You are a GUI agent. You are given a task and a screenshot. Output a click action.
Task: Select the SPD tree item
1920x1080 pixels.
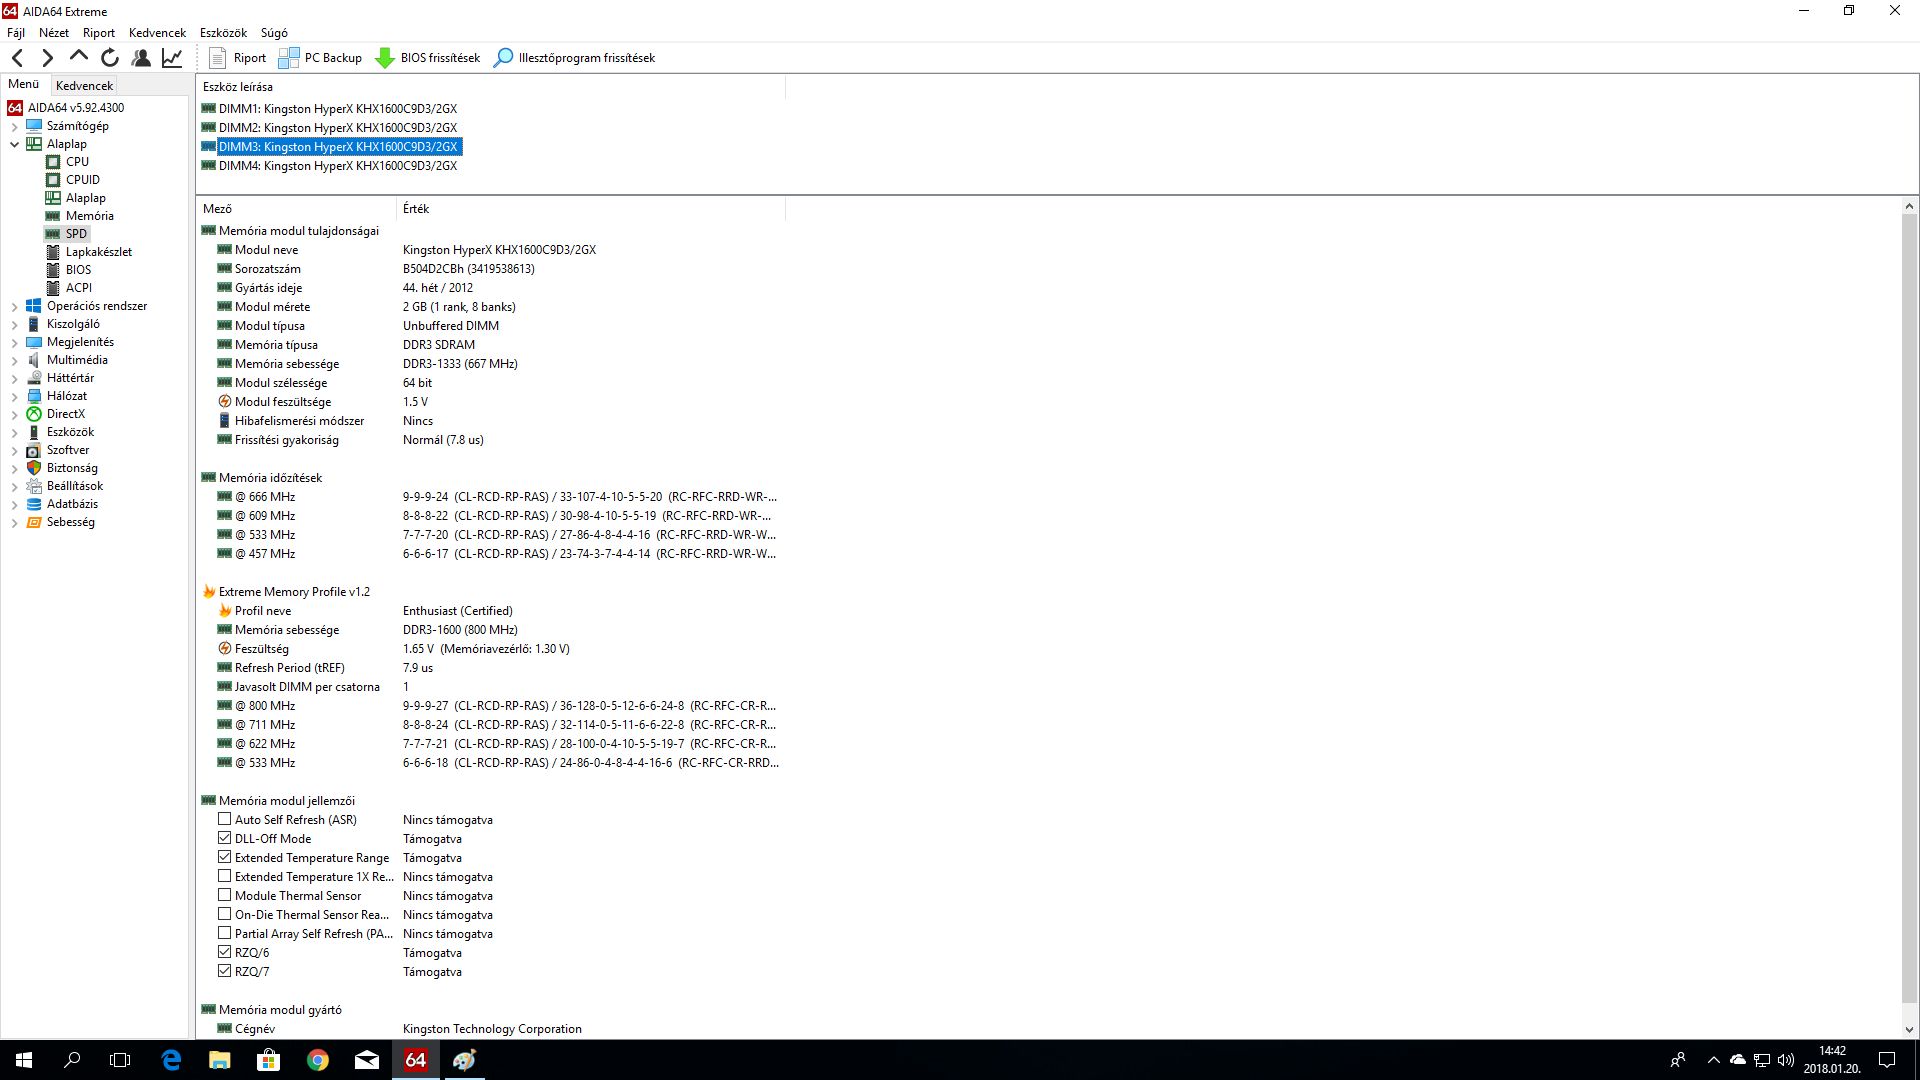pyautogui.click(x=76, y=234)
